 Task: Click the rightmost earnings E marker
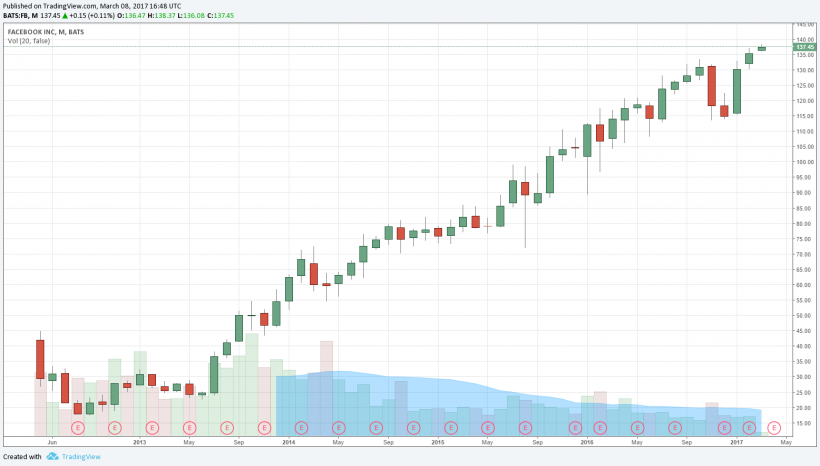(x=774, y=428)
